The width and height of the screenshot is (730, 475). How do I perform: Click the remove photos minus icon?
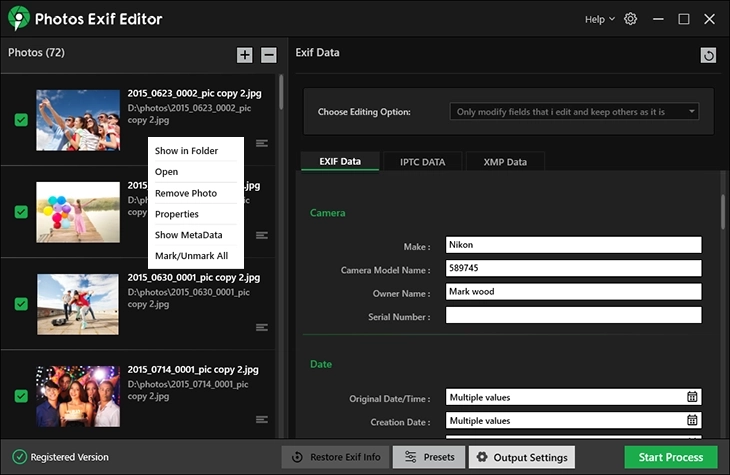pos(269,55)
